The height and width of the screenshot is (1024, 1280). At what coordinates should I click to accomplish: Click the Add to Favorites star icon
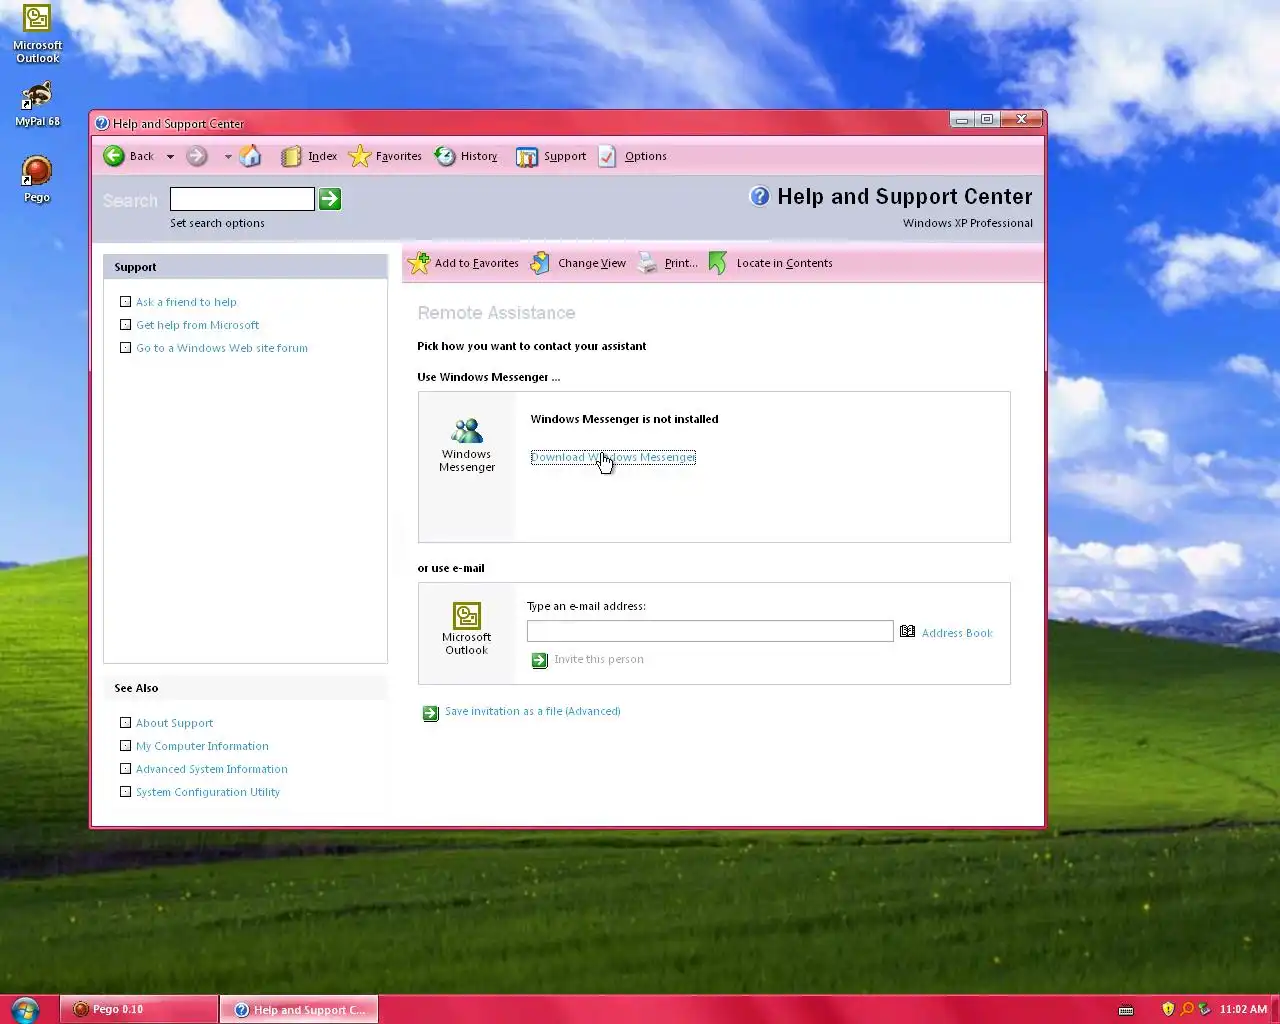tap(419, 263)
